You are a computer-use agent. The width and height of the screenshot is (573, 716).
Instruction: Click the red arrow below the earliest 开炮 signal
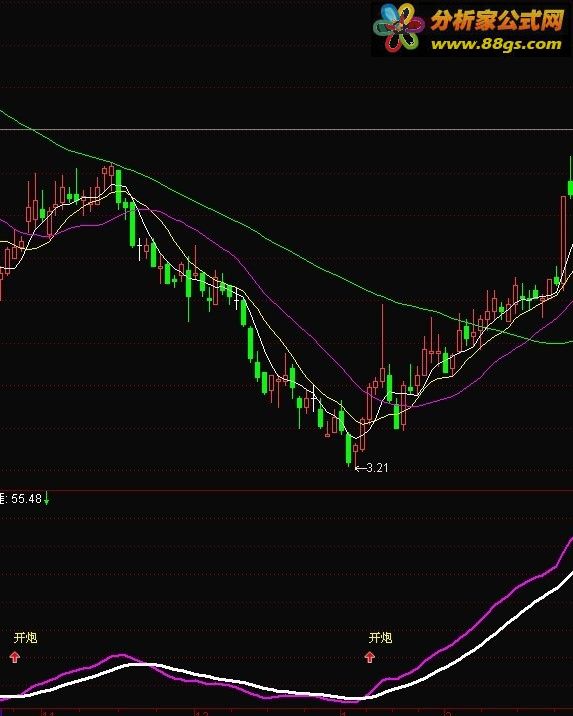click(x=15, y=657)
